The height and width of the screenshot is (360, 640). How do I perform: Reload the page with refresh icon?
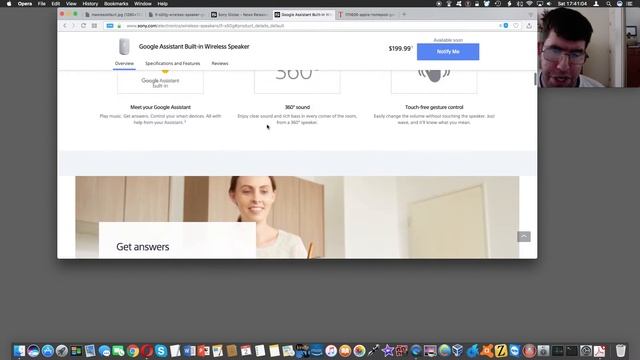click(83, 26)
